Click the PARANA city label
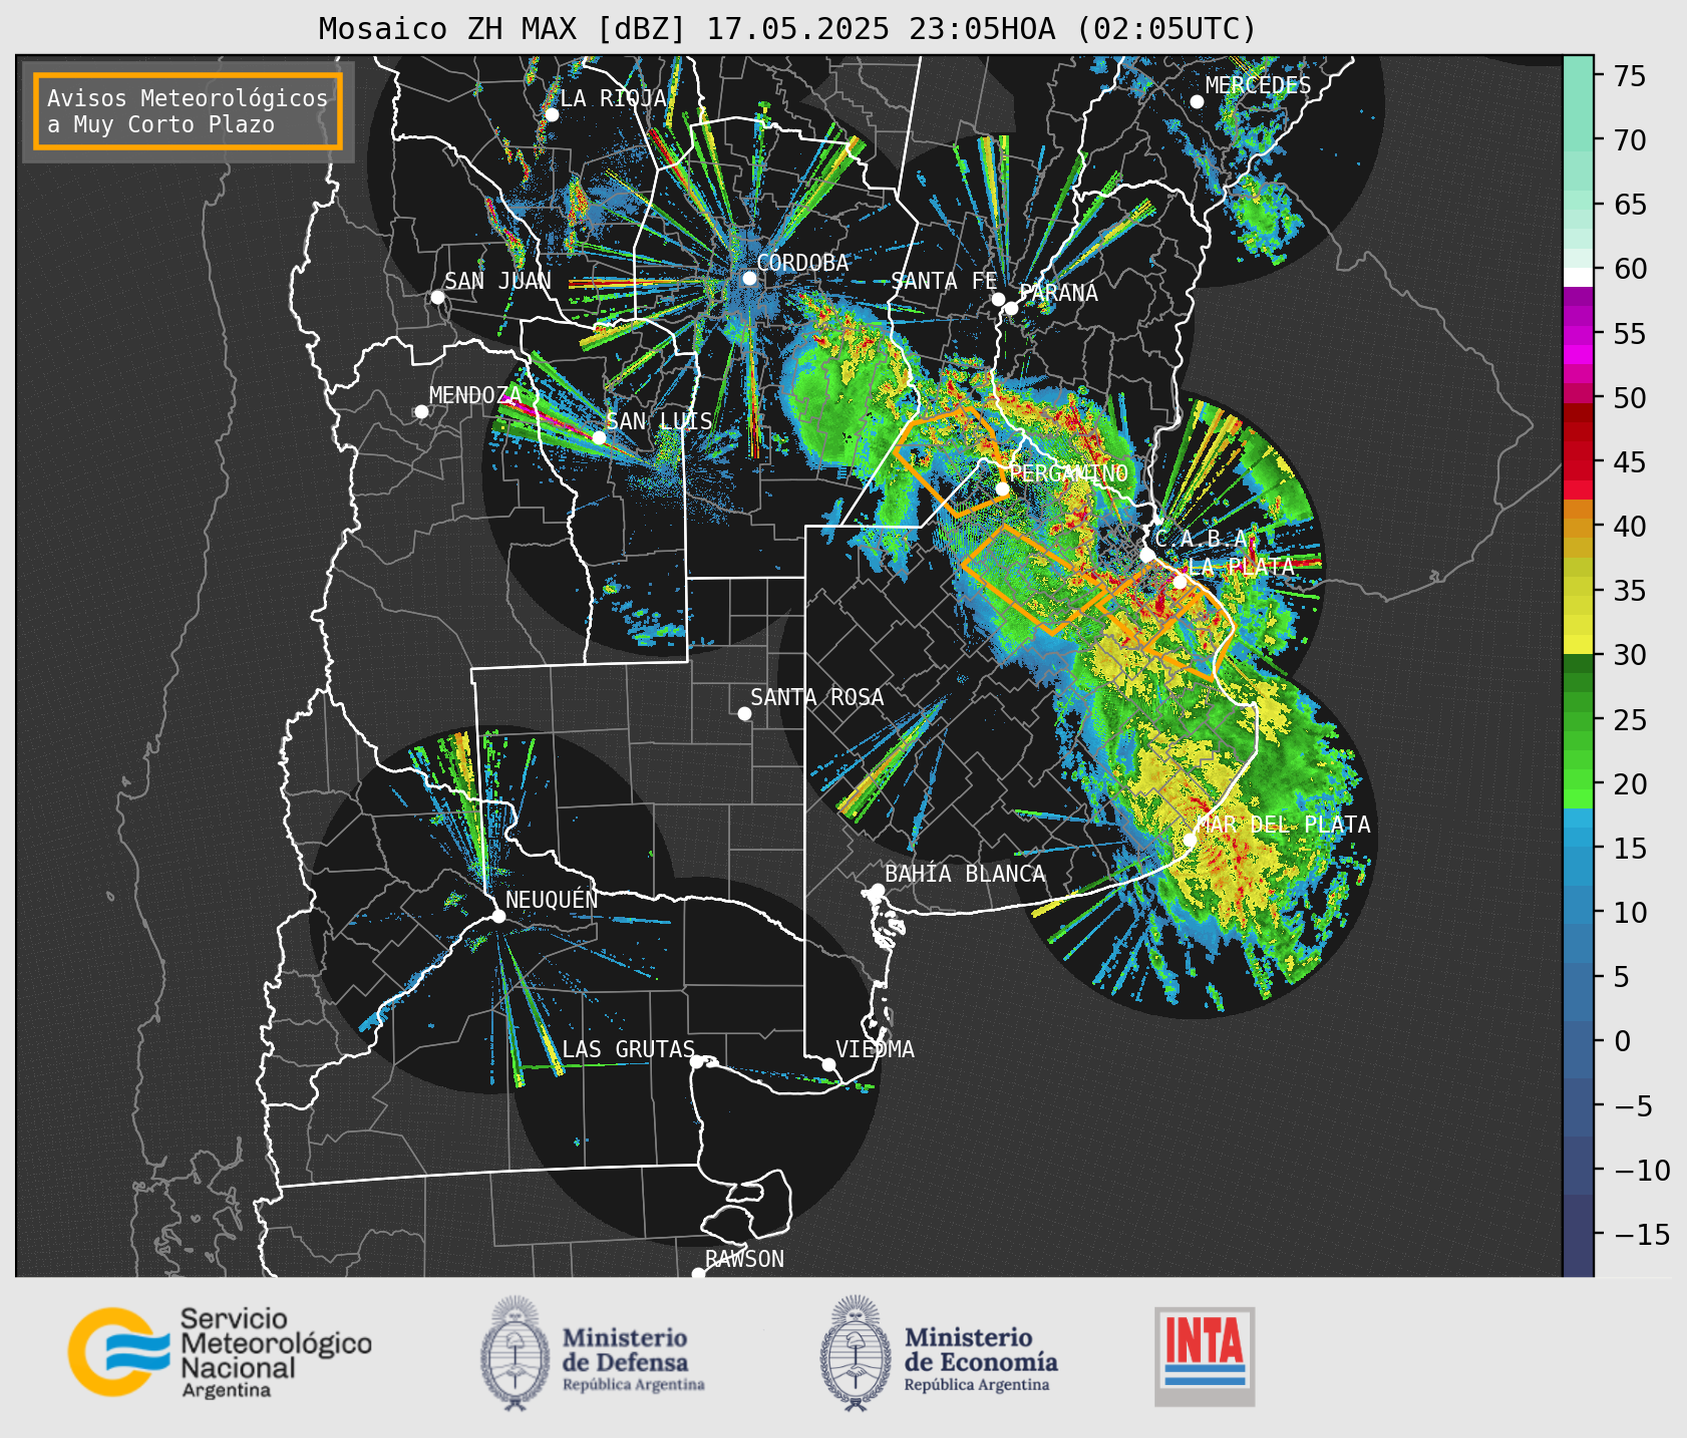Screen dimensions: 1687x1438 (1058, 293)
